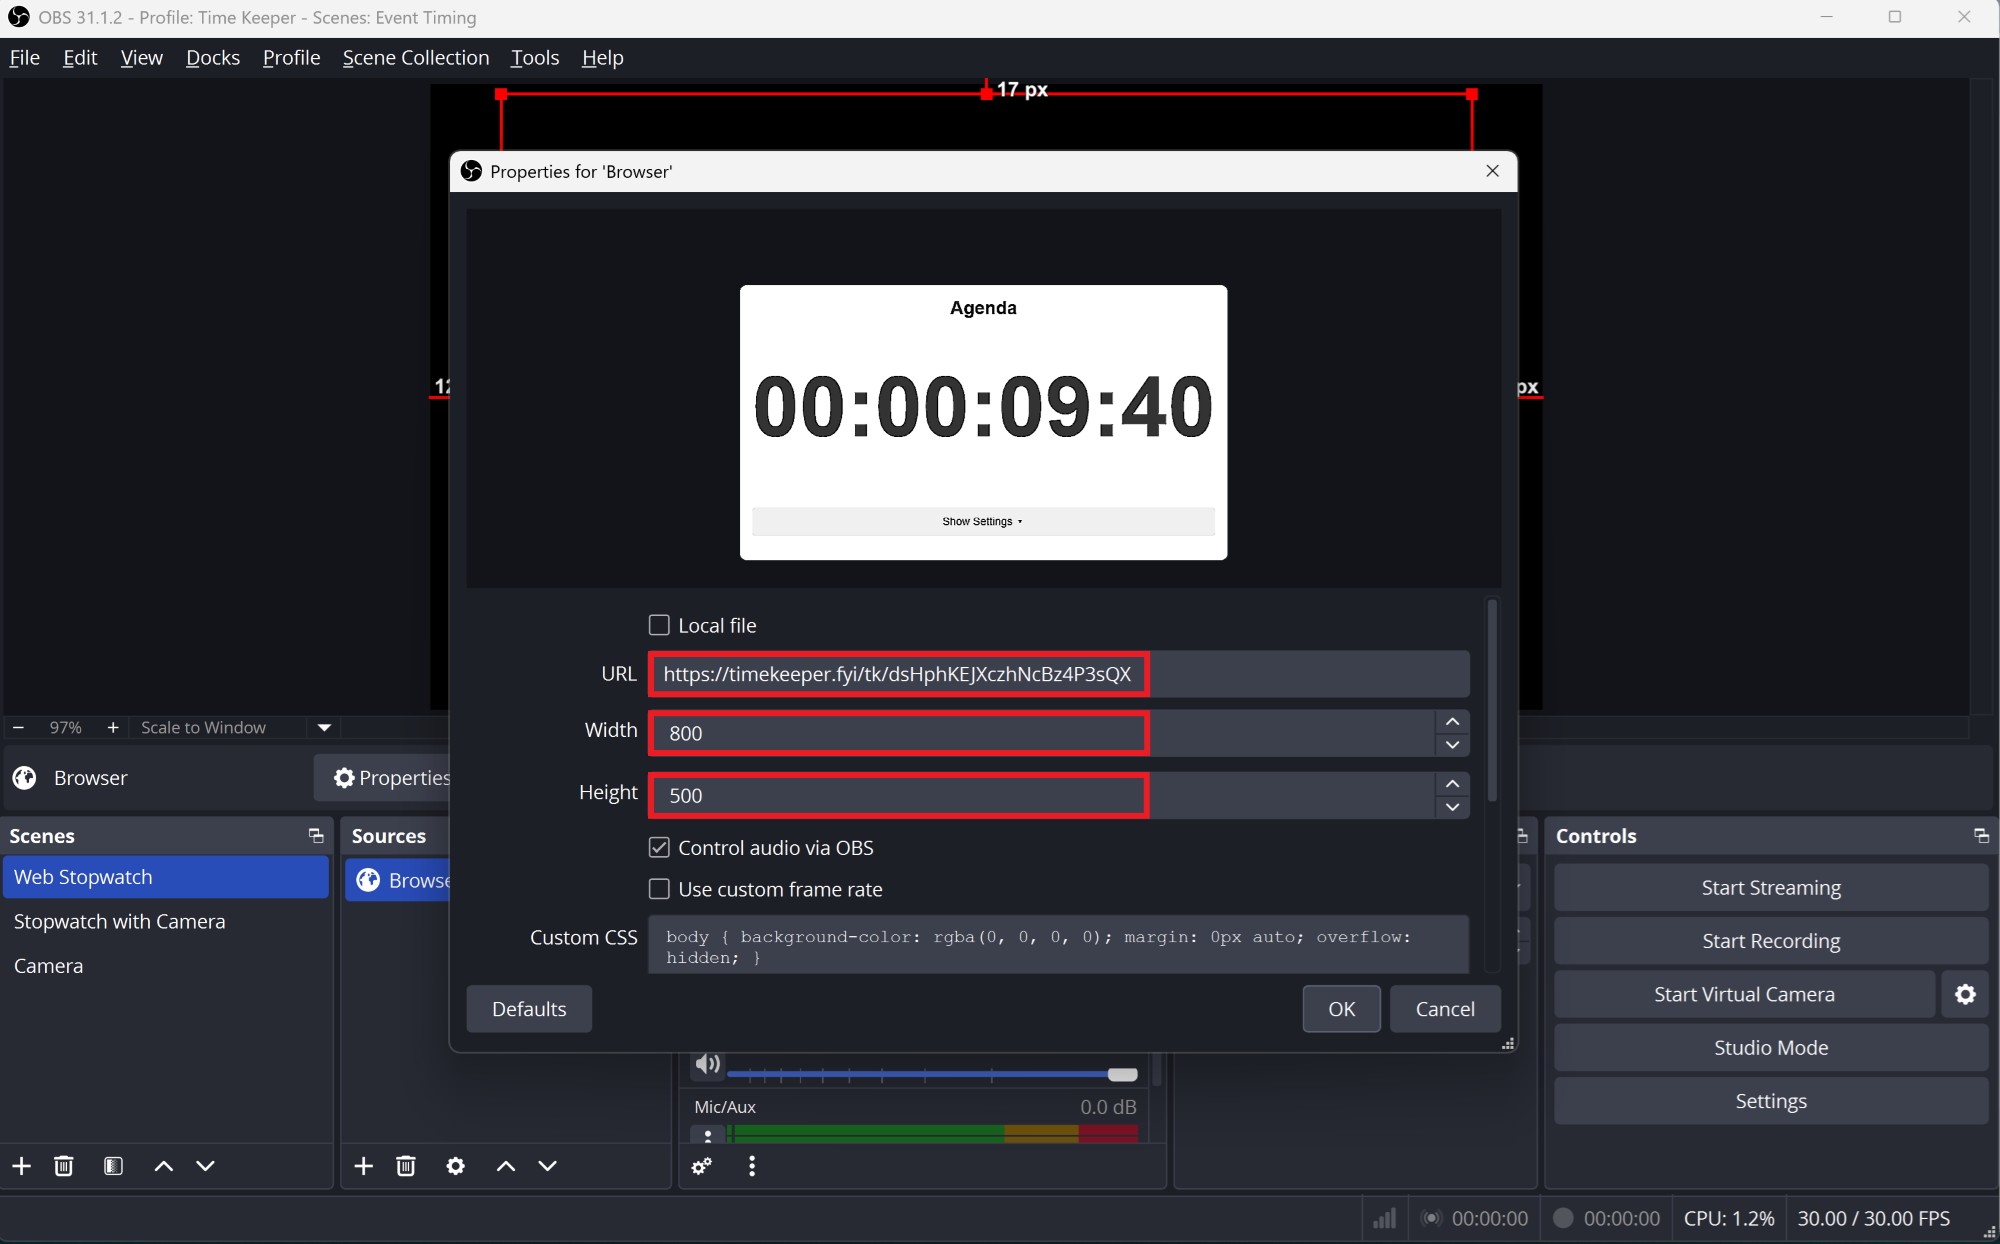2000x1244 pixels.
Task: Open the Docks menu
Action: tap(212, 58)
